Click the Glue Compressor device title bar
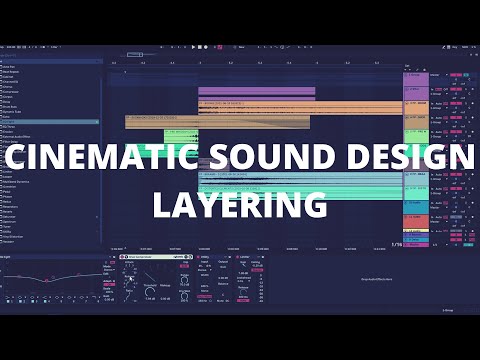The height and width of the screenshot is (360, 480). pos(156,257)
